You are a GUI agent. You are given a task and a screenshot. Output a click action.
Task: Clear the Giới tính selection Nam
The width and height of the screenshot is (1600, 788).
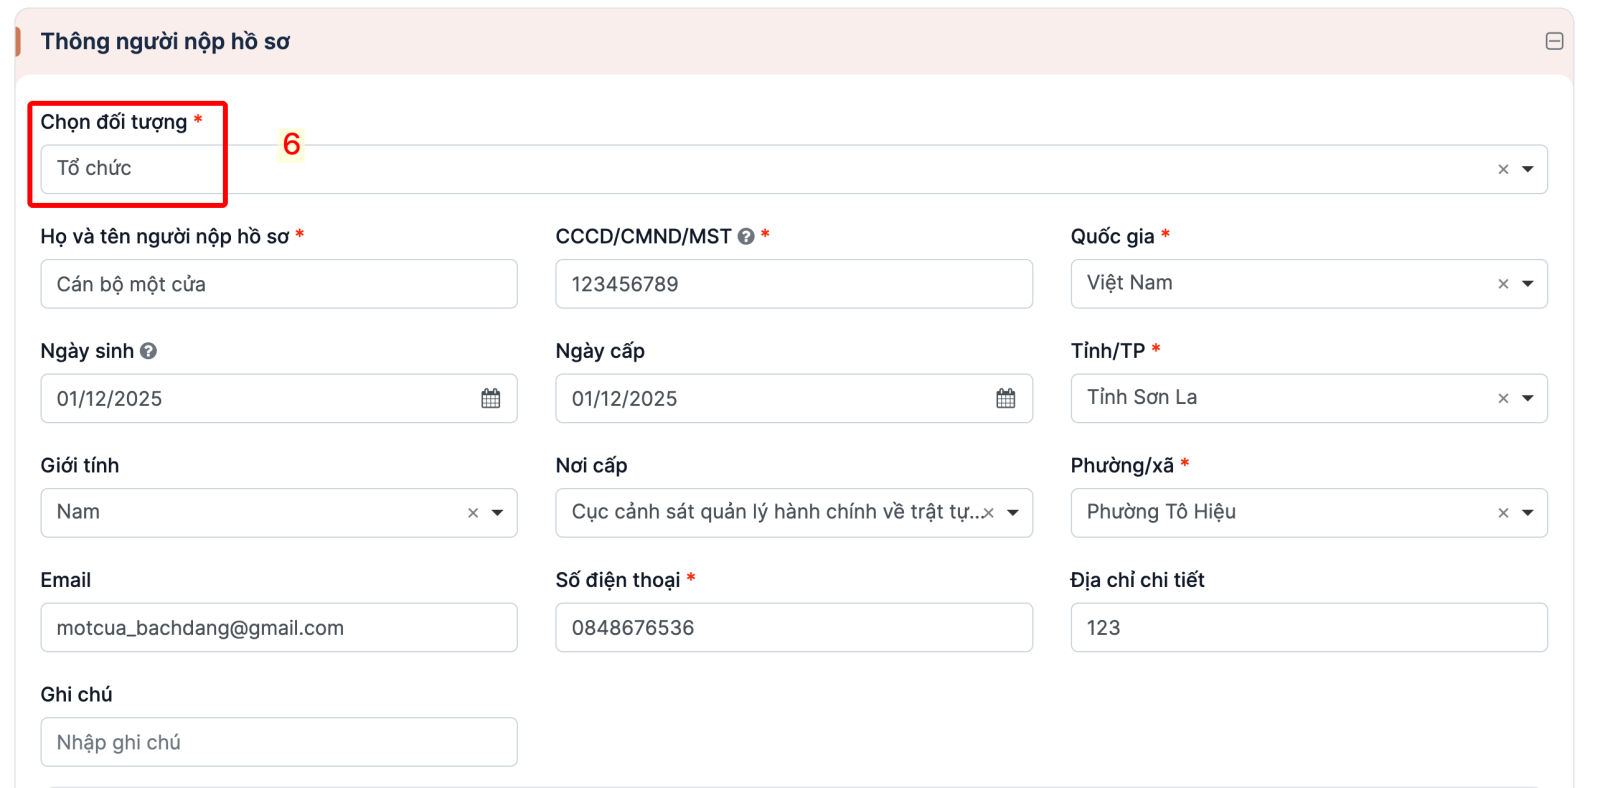tap(473, 513)
